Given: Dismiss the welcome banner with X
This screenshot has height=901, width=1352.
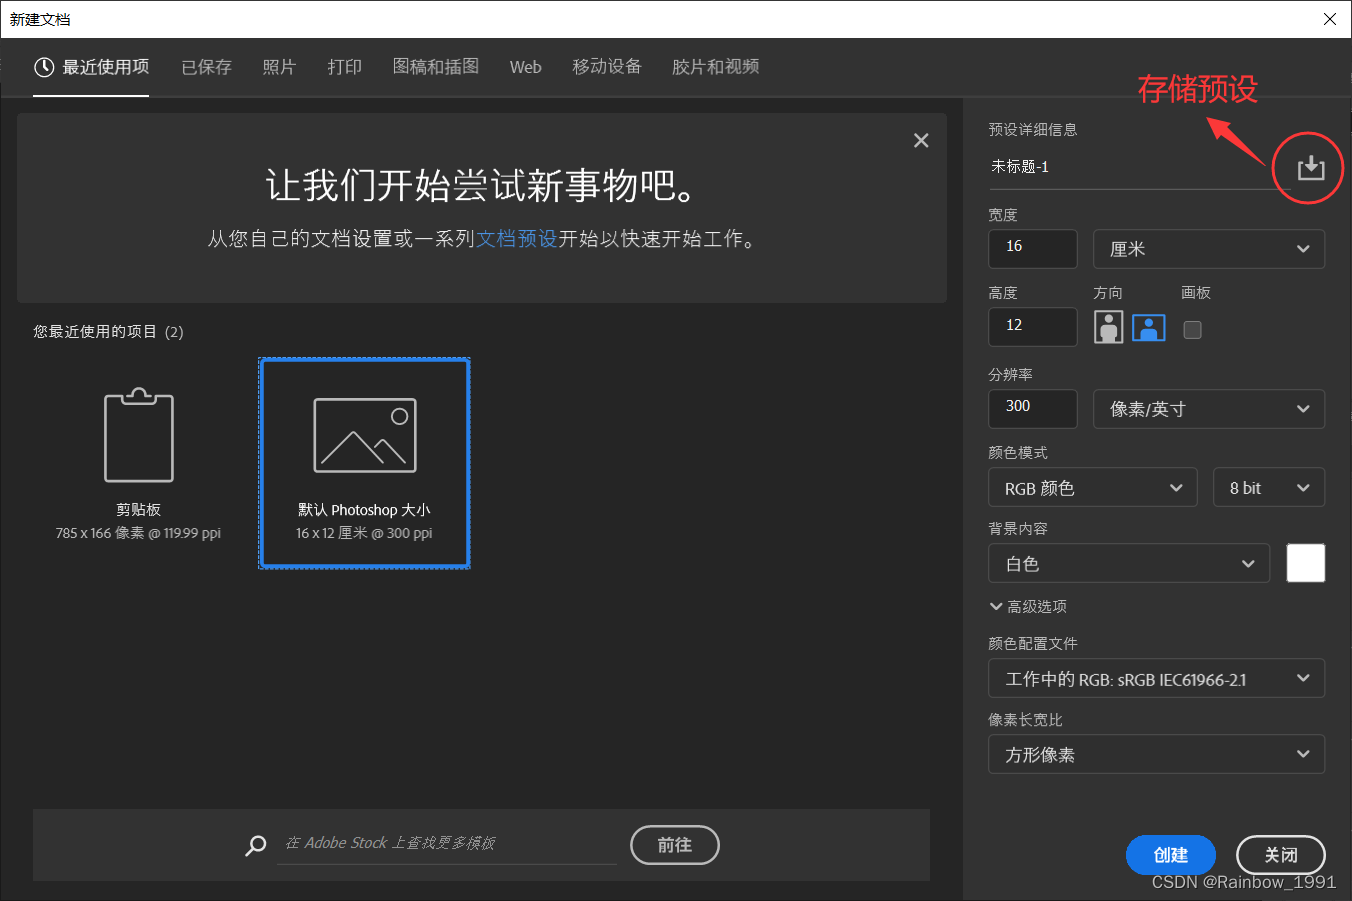Looking at the screenshot, I should [921, 141].
